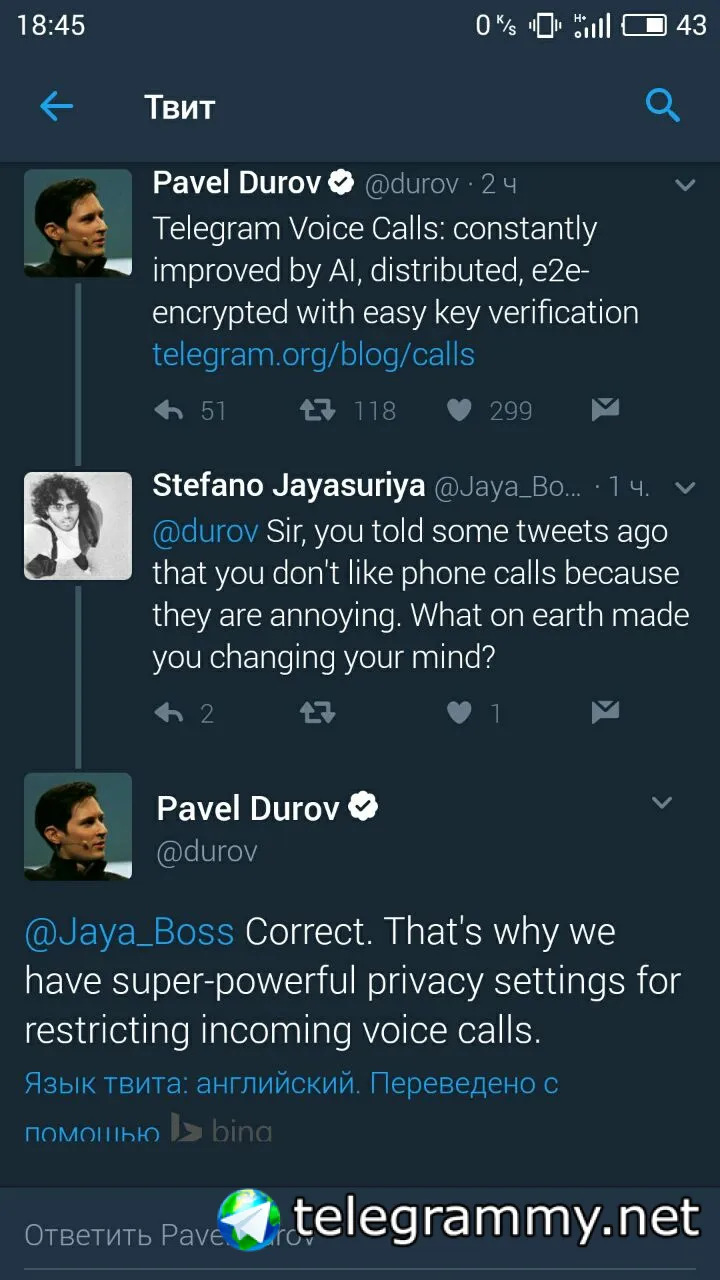This screenshot has width=720, height=1280.
Task: Tap the back arrow icon
Action: [57, 106]
